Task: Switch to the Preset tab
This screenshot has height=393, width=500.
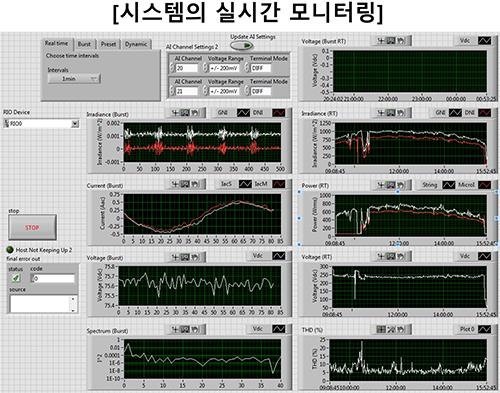Action: 108,44
